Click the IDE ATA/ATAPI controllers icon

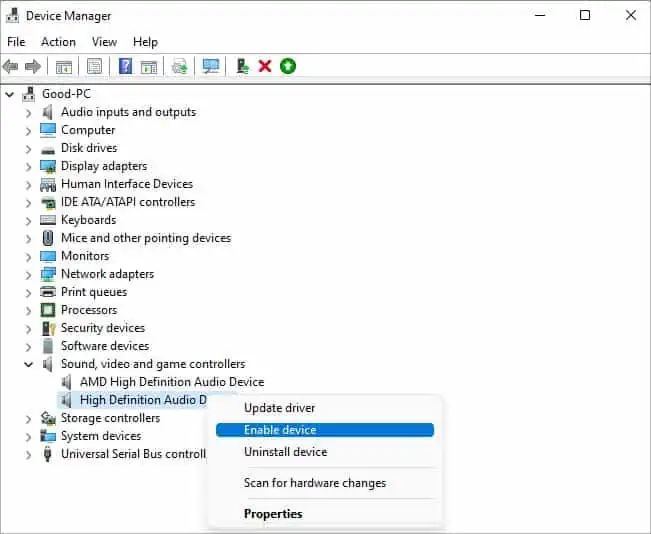tap(48, 202)
